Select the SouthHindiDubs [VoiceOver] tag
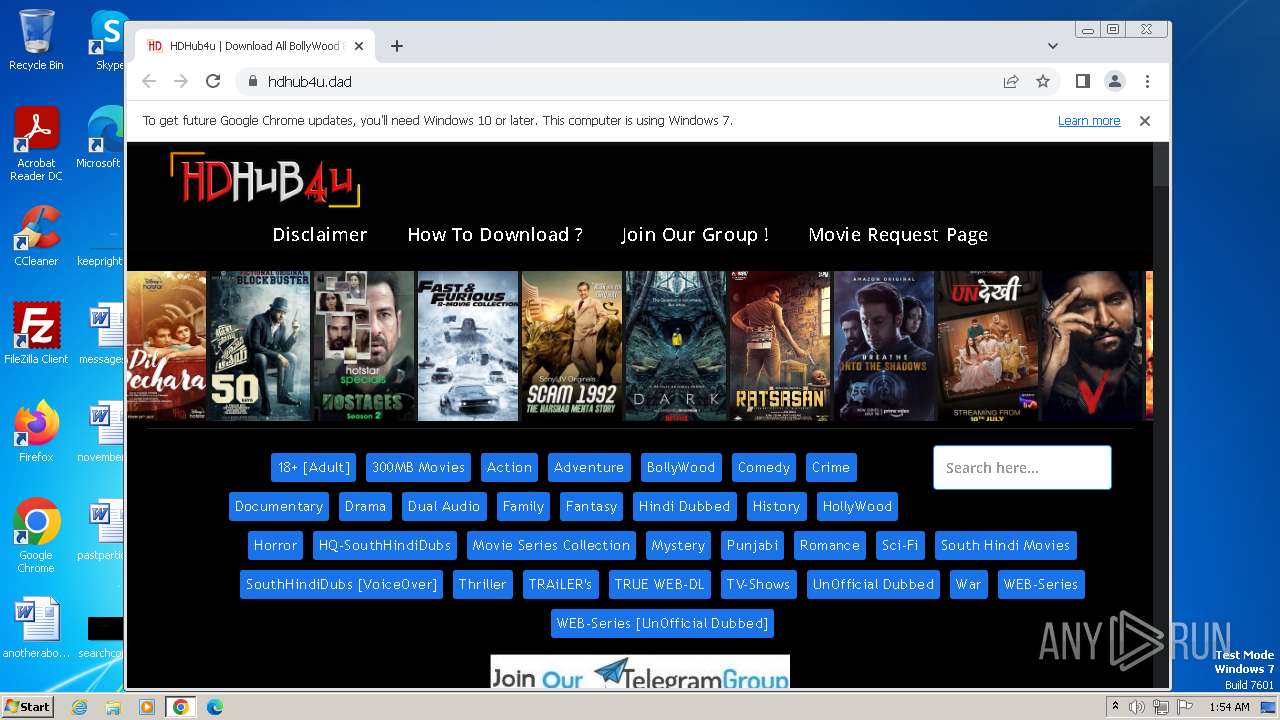This screenshot has height=720, width=1280. point(342,584)
